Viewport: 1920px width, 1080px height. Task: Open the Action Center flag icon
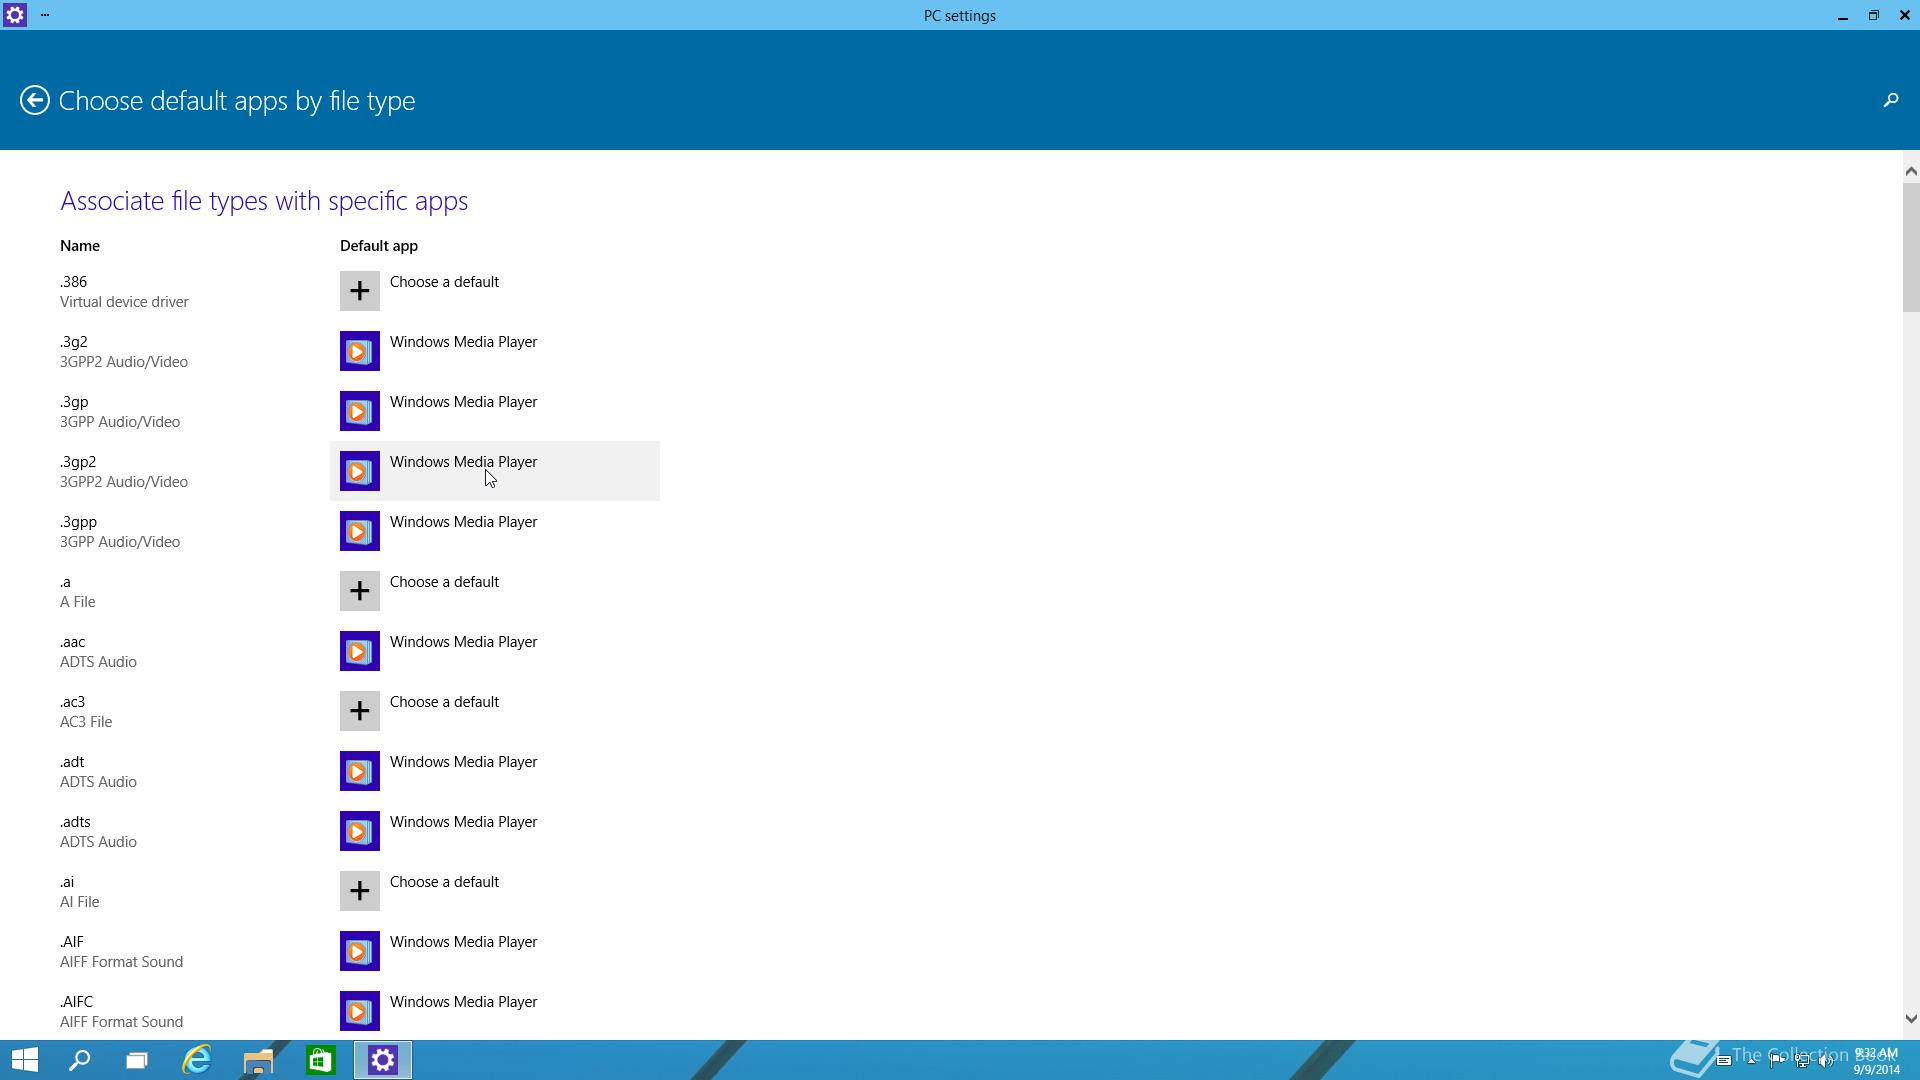tap(1777, 1061)
